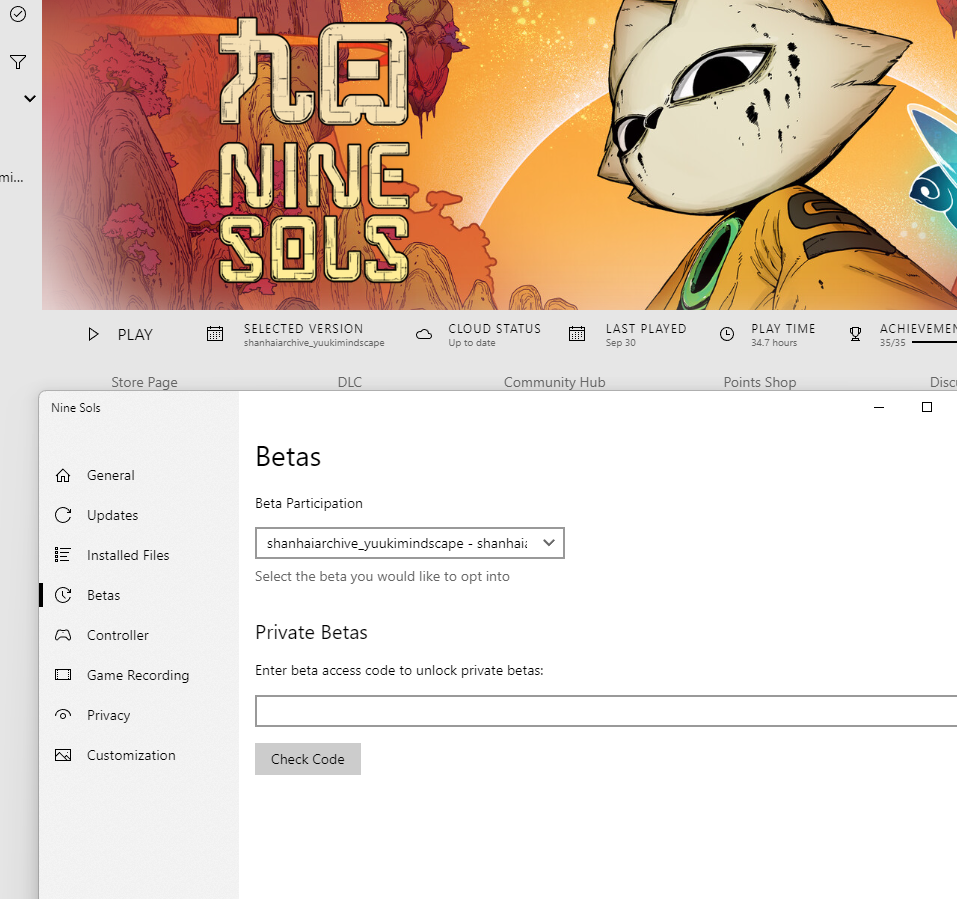Image resolution: width=957 pixels, height=899 pixels.
Task: Click the Game Recording film icon
Action: pyautogui.click(x=63, y=675)
